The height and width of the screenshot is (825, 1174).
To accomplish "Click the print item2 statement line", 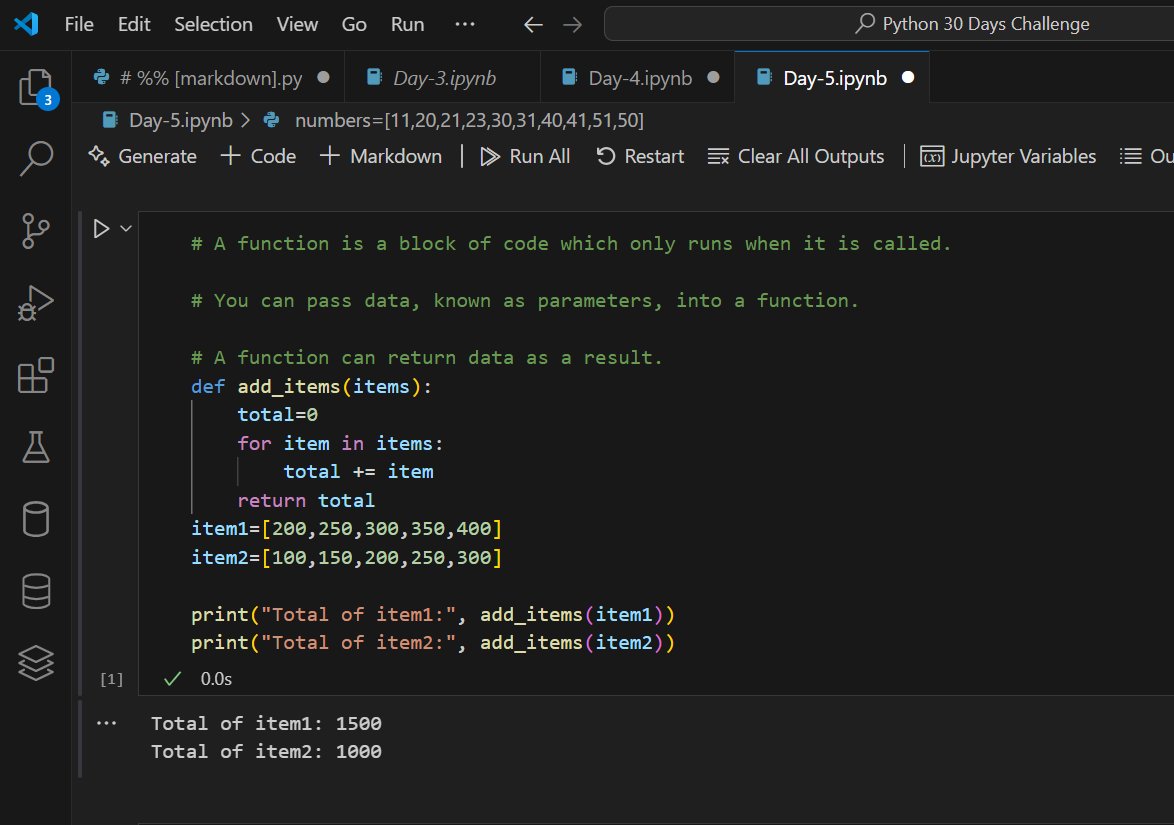I will (x=433, y=643).
